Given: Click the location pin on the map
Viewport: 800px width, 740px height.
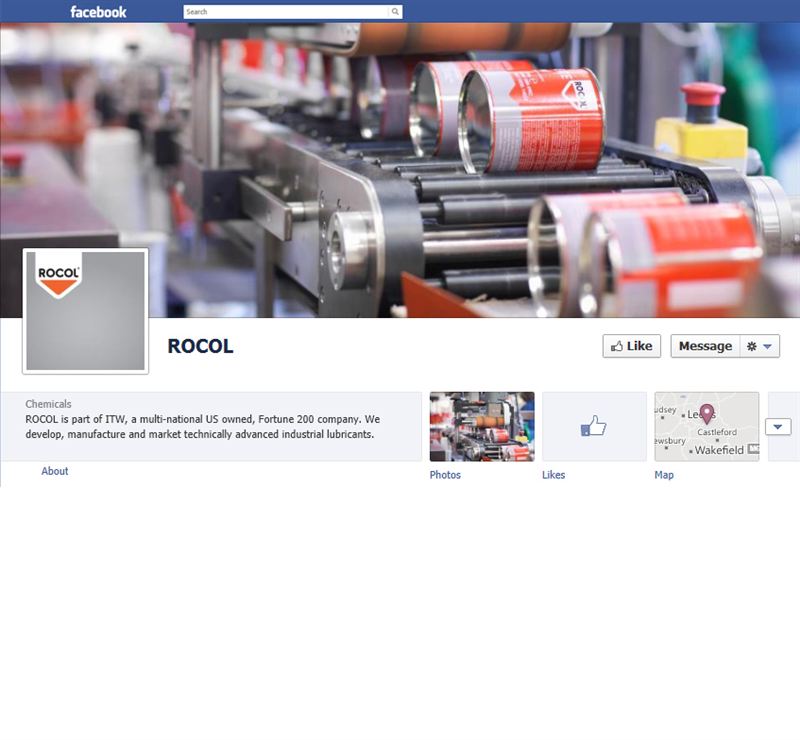Looking at the screenshot, I should click(707, 414).
